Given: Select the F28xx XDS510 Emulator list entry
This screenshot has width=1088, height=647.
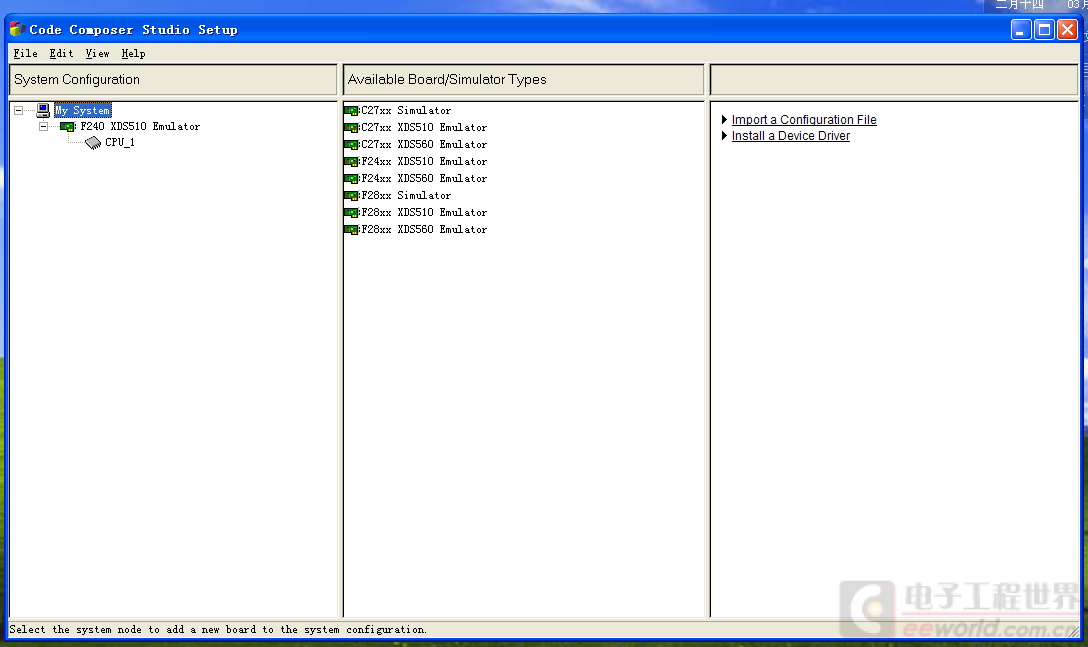Looking at the screenshot, I should click(424, 212).
